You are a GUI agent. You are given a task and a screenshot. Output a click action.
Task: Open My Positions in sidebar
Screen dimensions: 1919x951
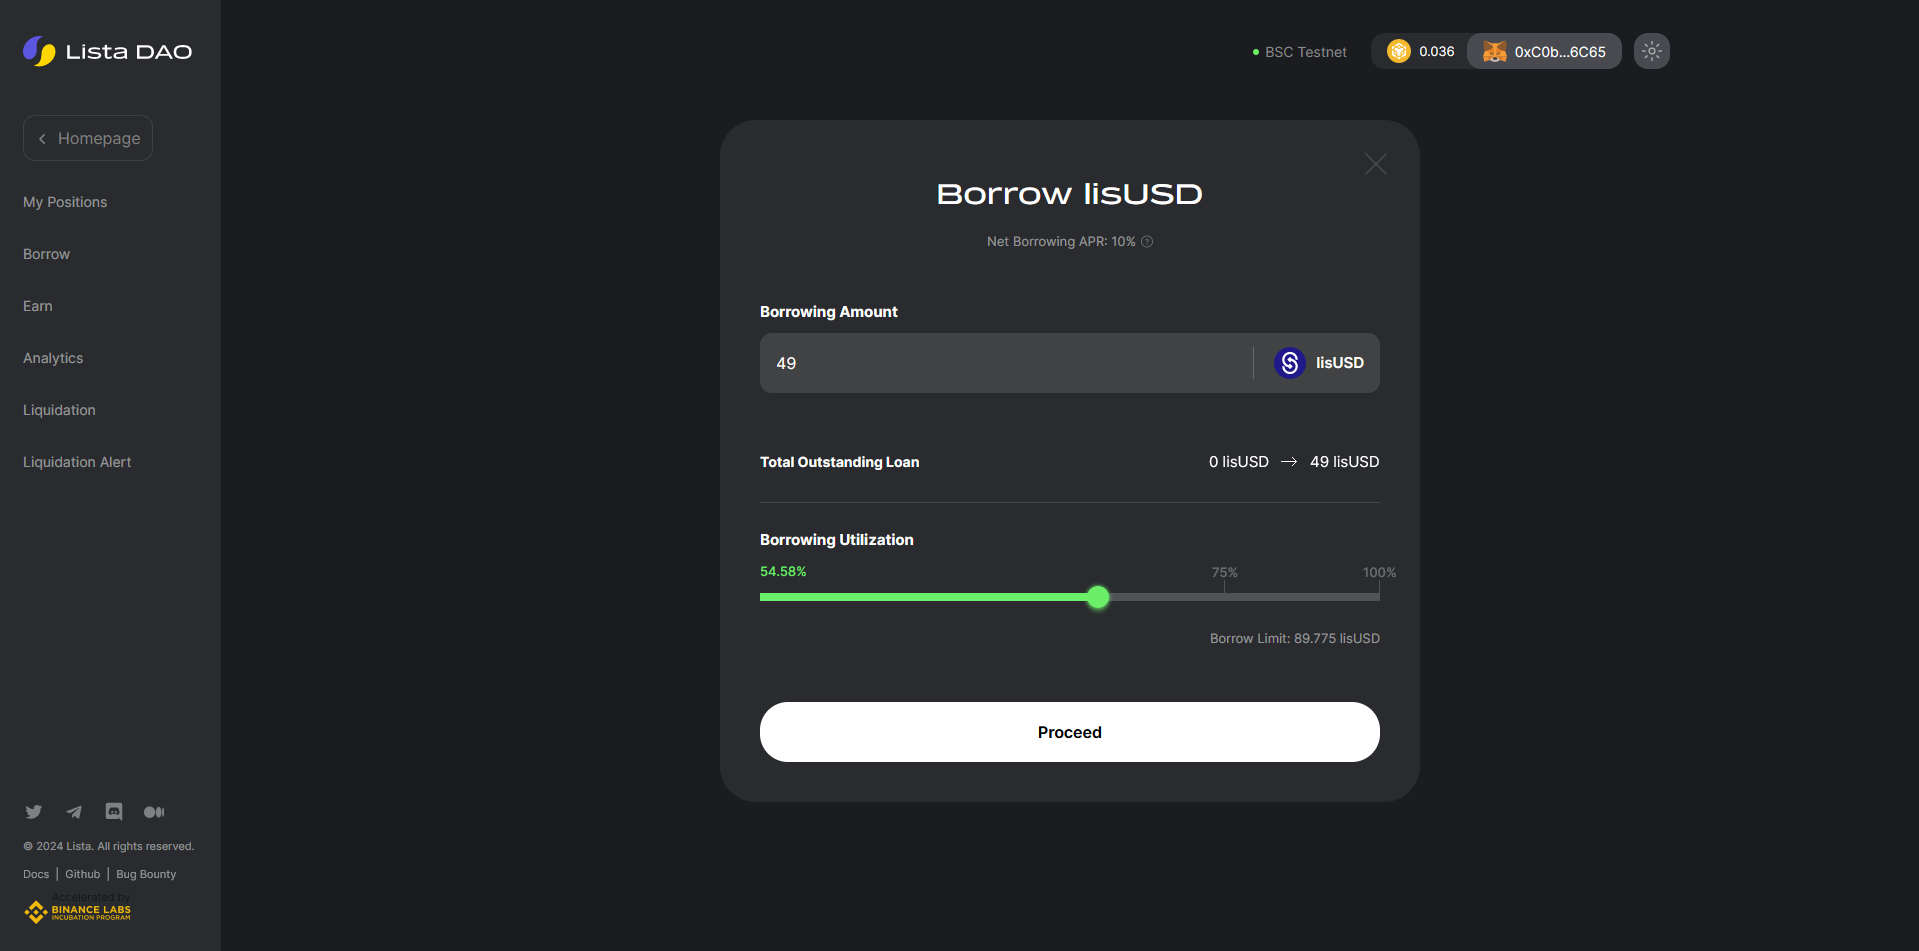pos(65,202)
